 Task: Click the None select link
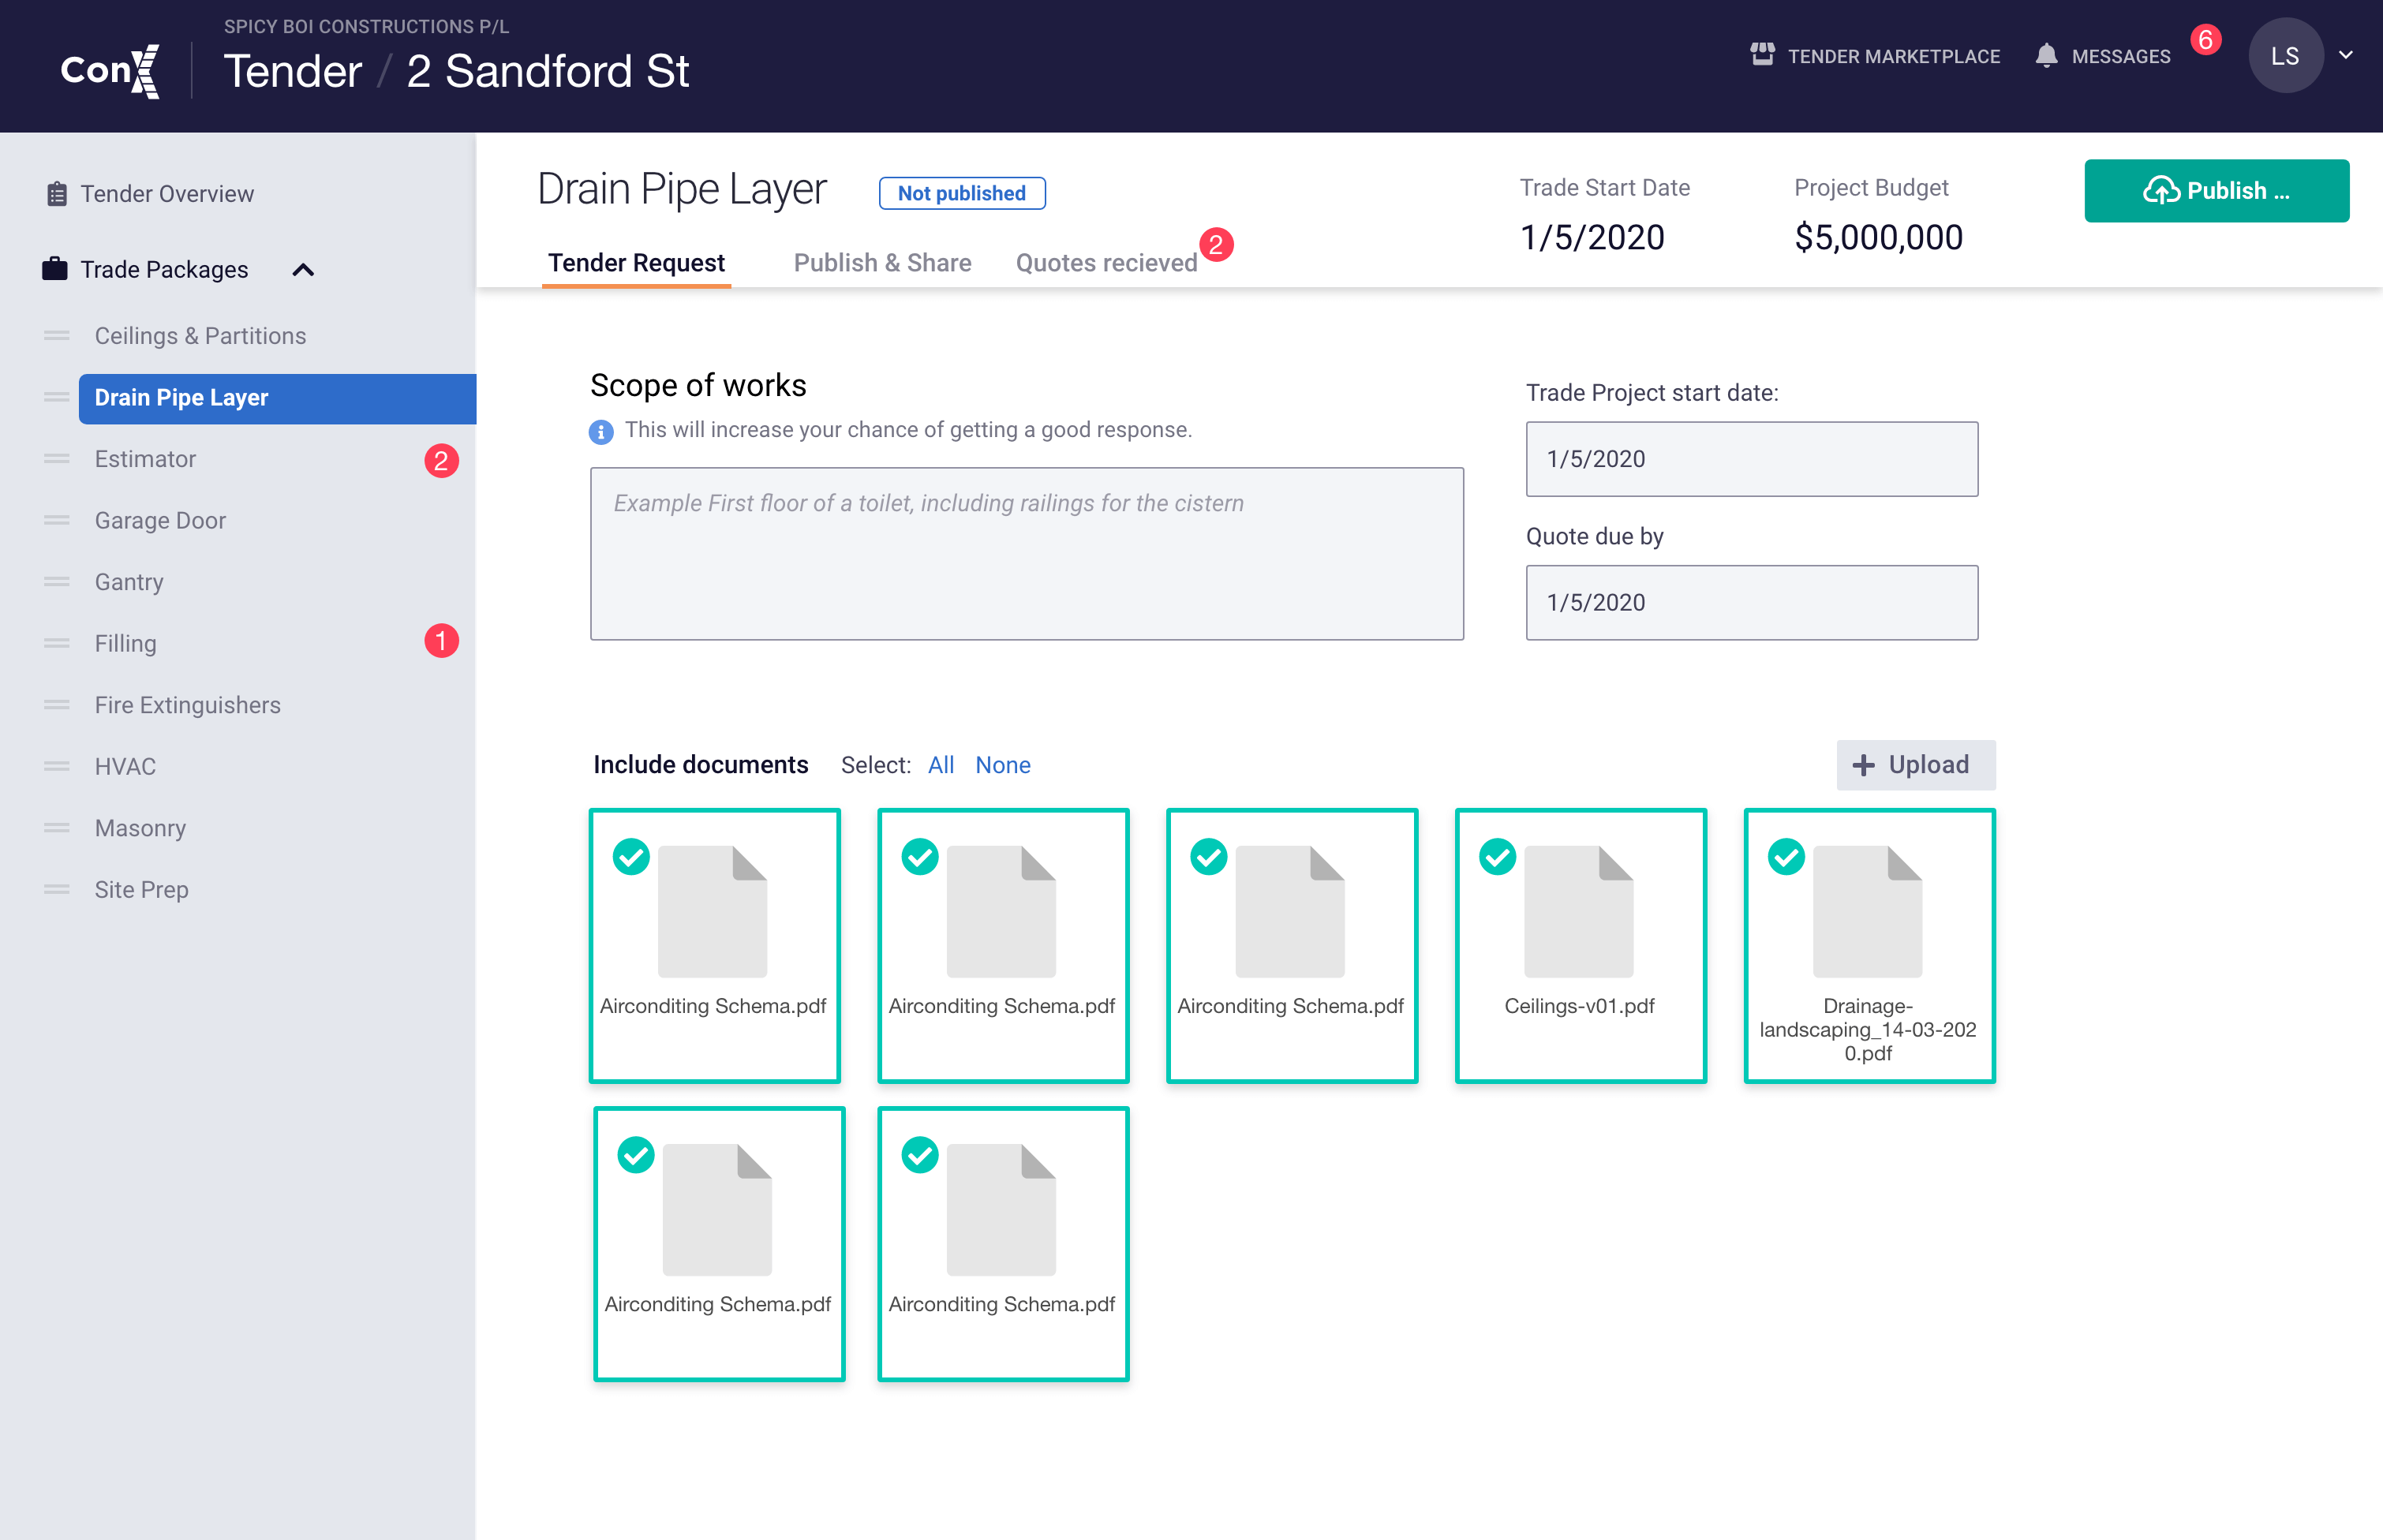(1002, 765)
